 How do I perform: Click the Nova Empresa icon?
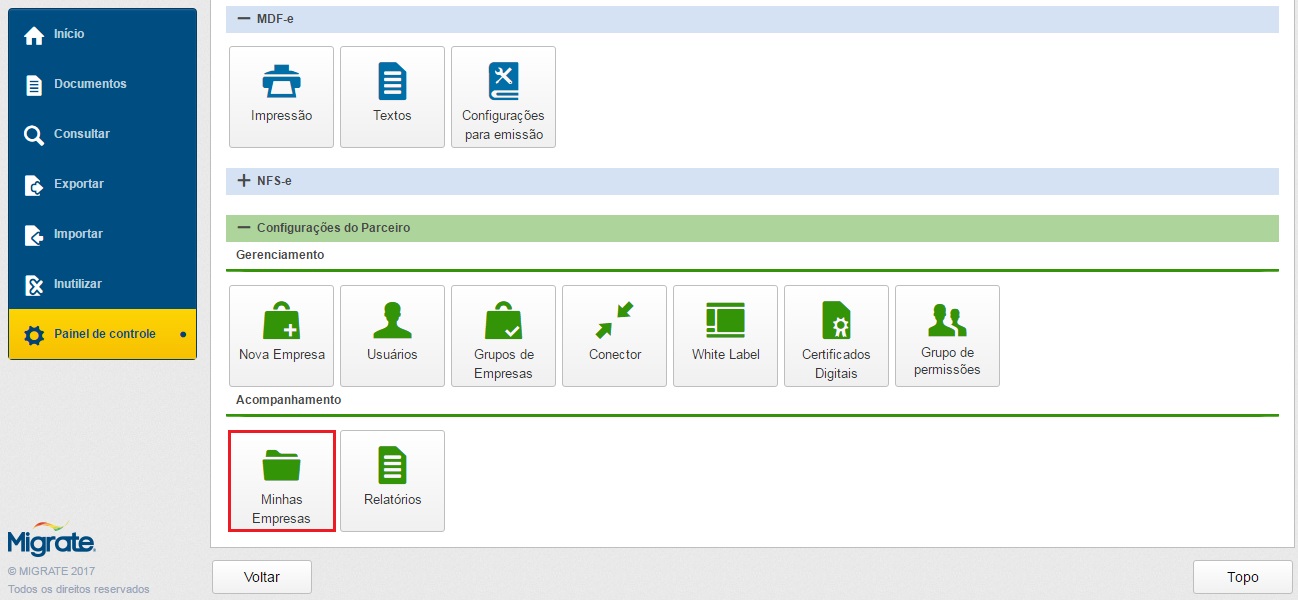pos(281,321)
